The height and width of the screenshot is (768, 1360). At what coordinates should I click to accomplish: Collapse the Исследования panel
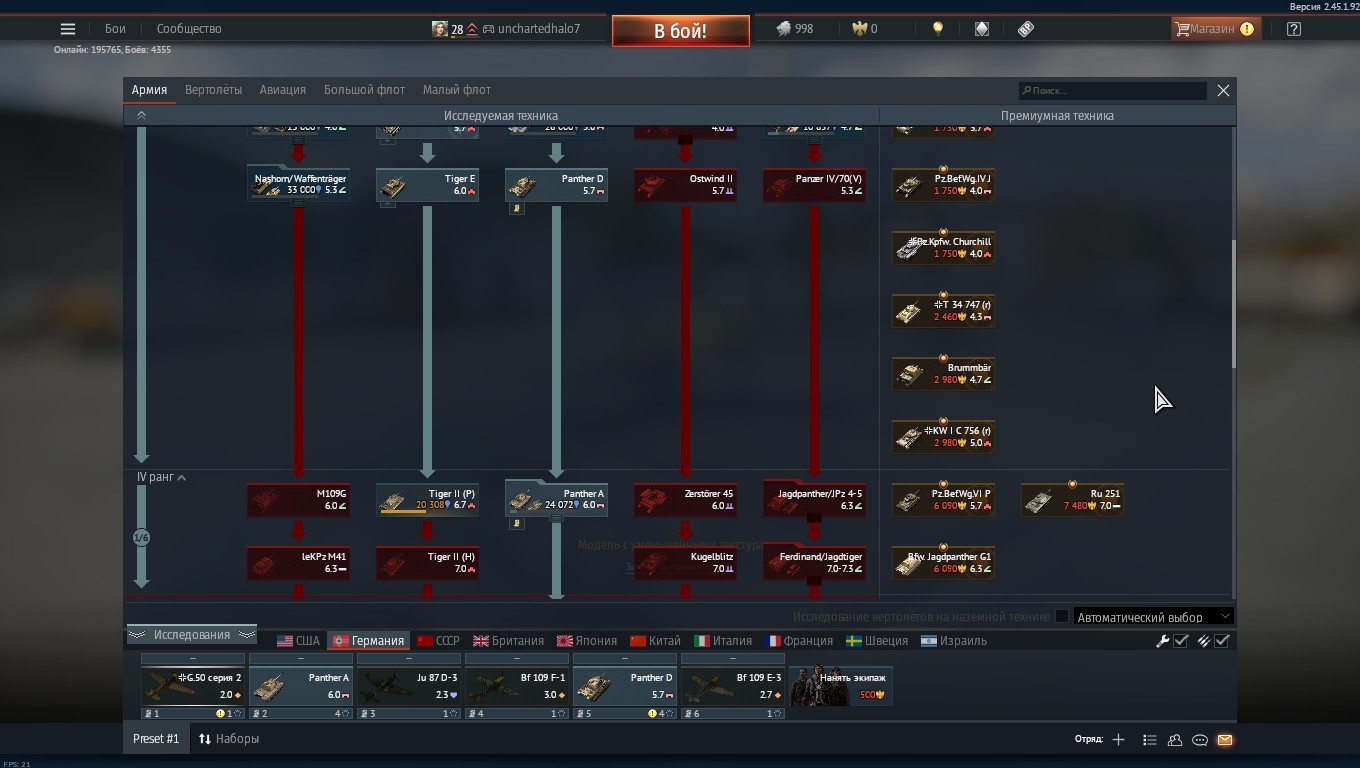pos(192,635)
